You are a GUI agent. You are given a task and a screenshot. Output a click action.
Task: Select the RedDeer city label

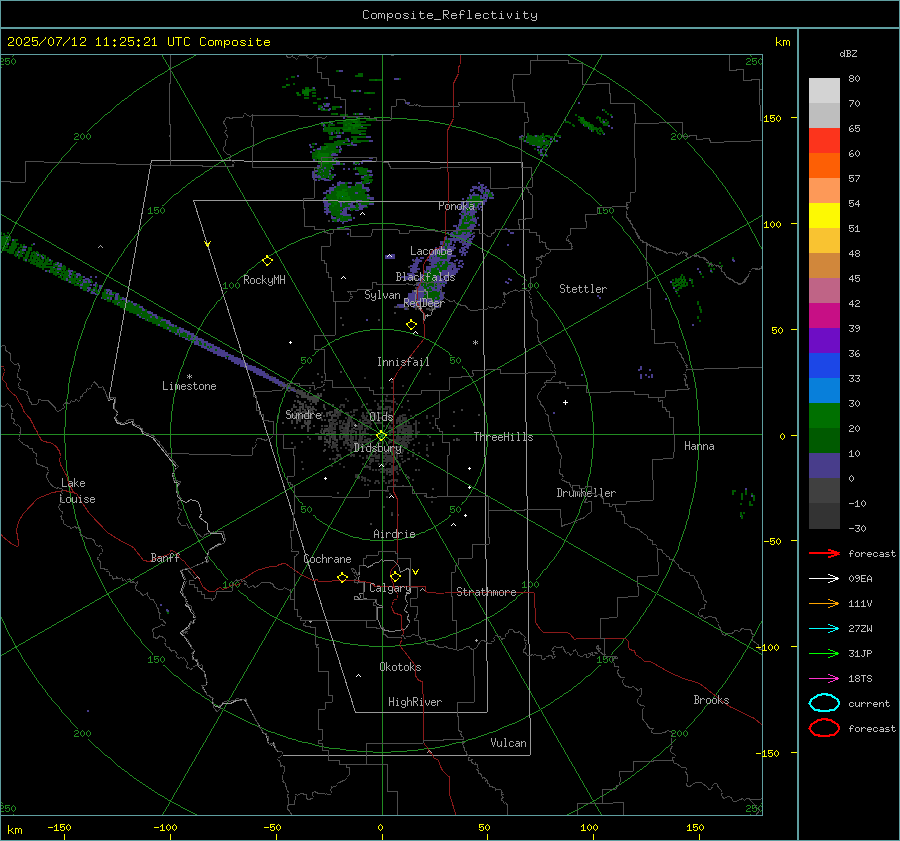pos(424,303)
